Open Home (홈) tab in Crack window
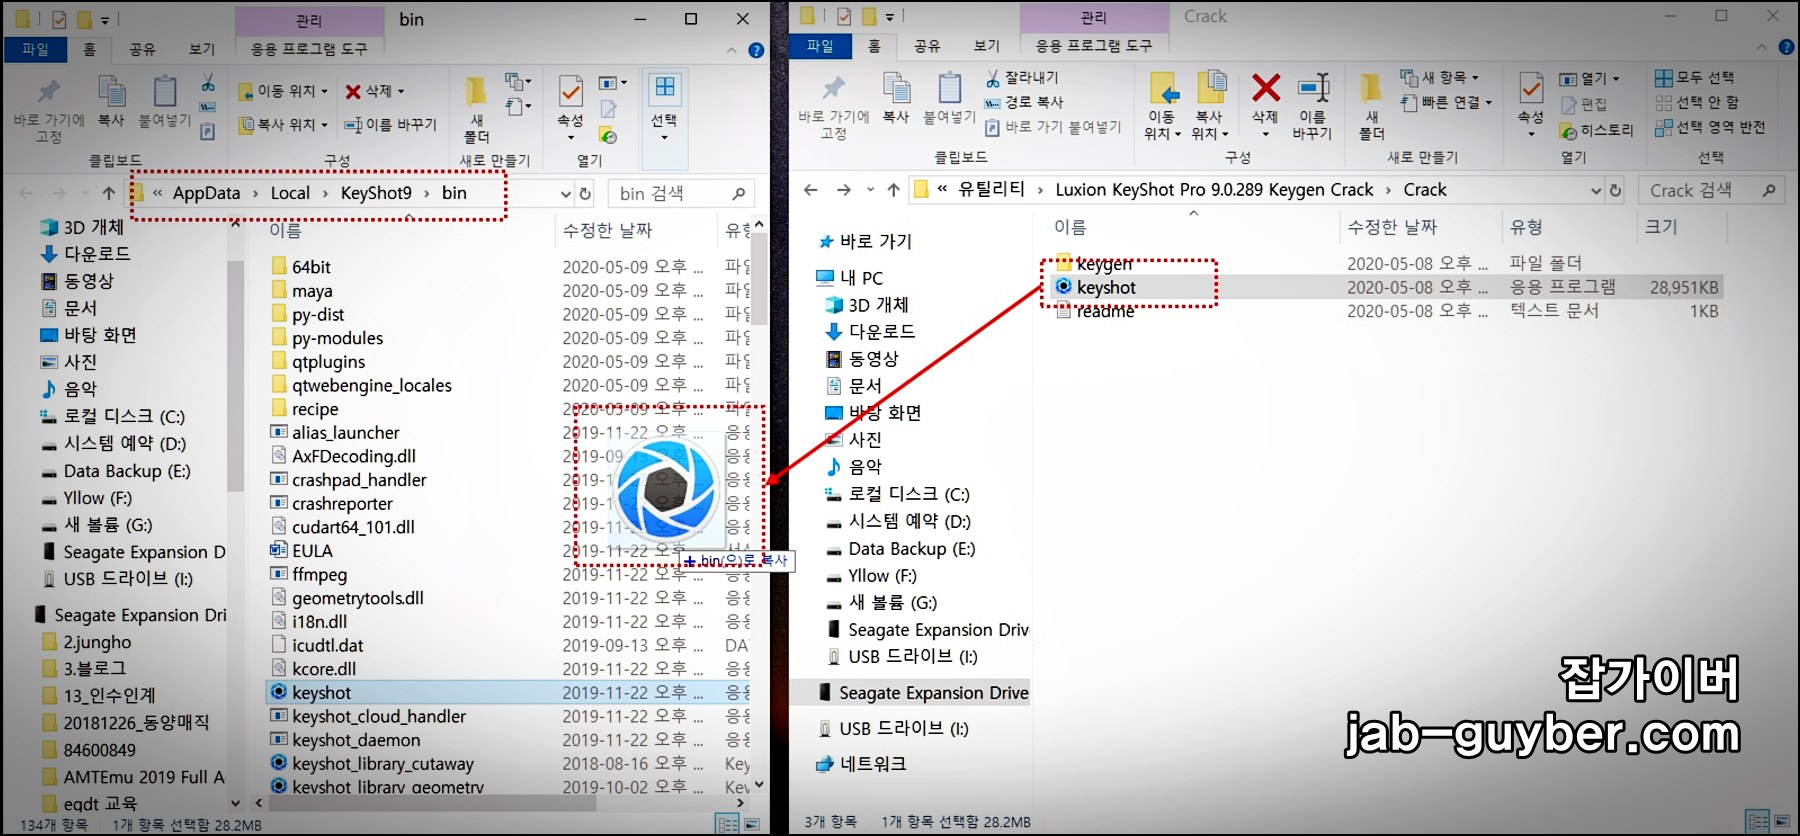This screenshot has height=836, width=1800. [875, 46]
